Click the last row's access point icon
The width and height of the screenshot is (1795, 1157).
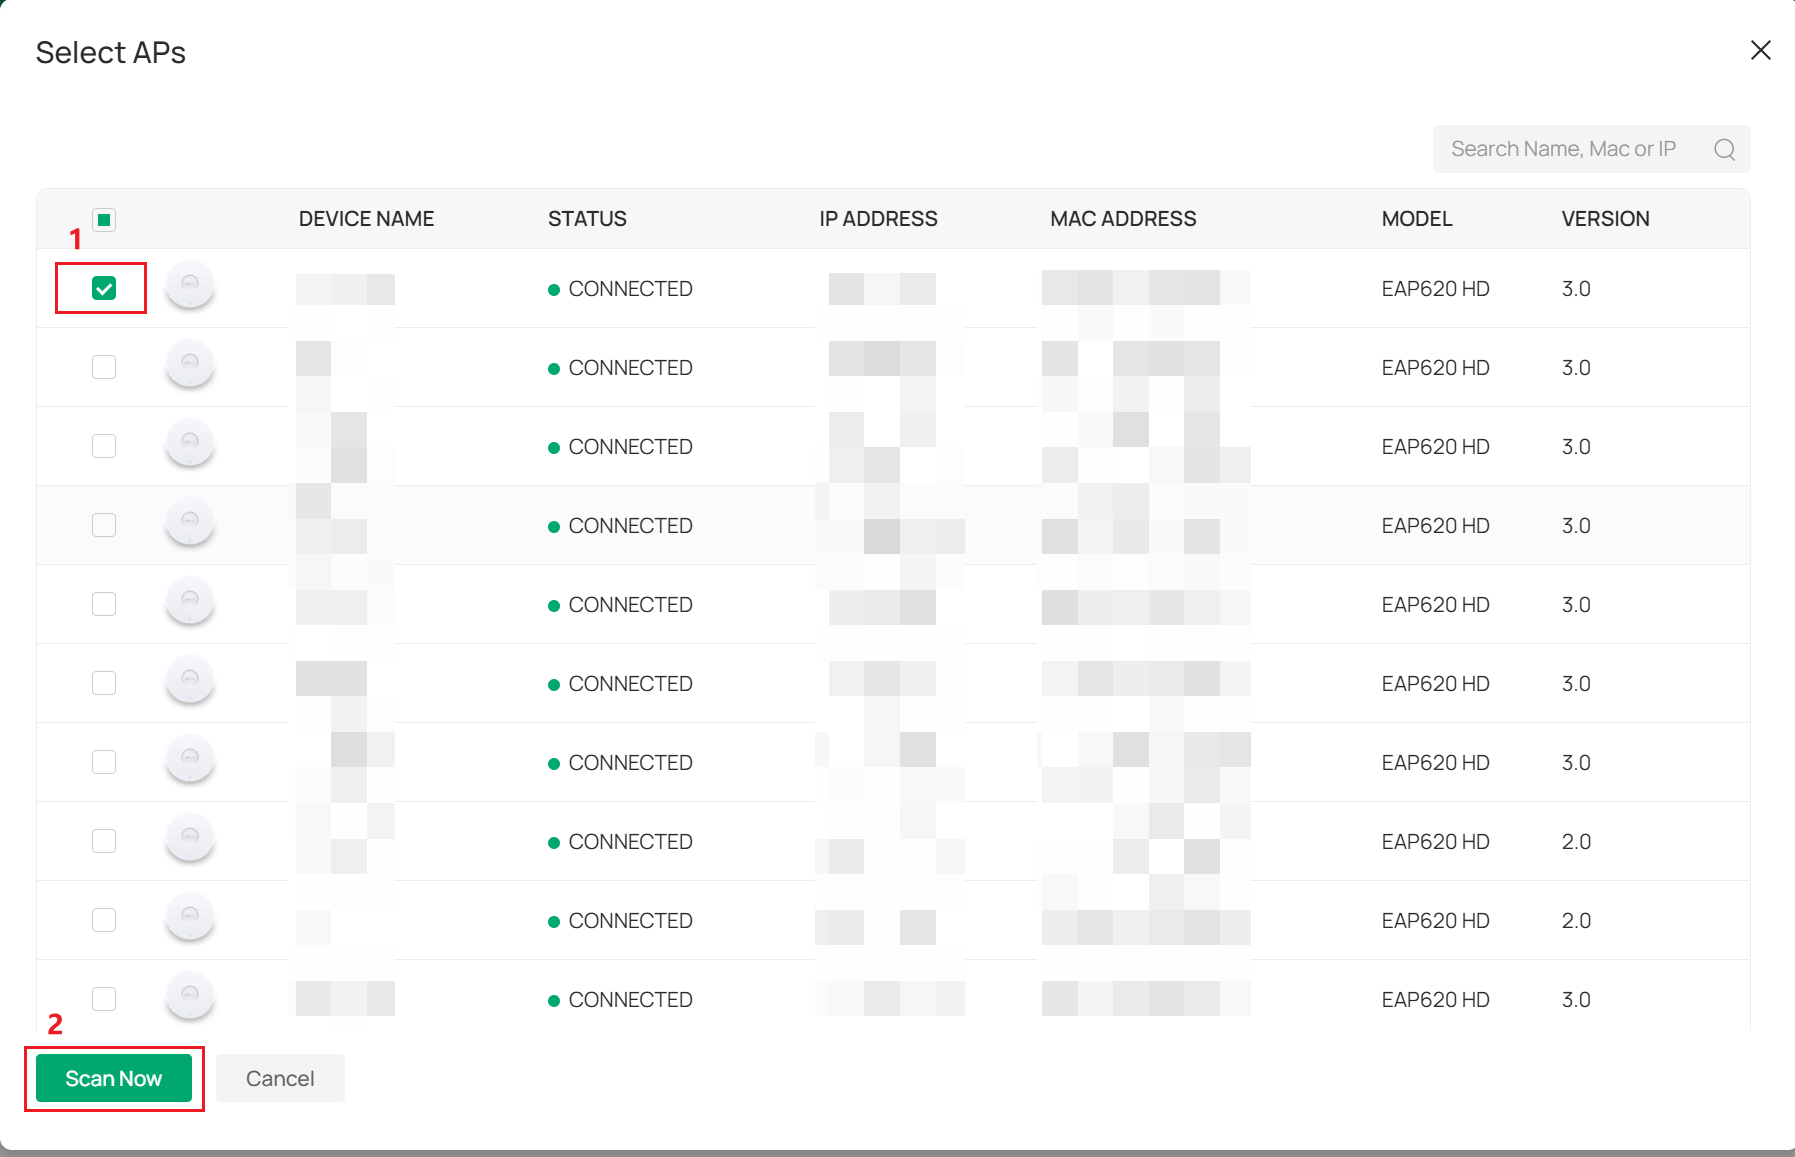click(190, 997)
